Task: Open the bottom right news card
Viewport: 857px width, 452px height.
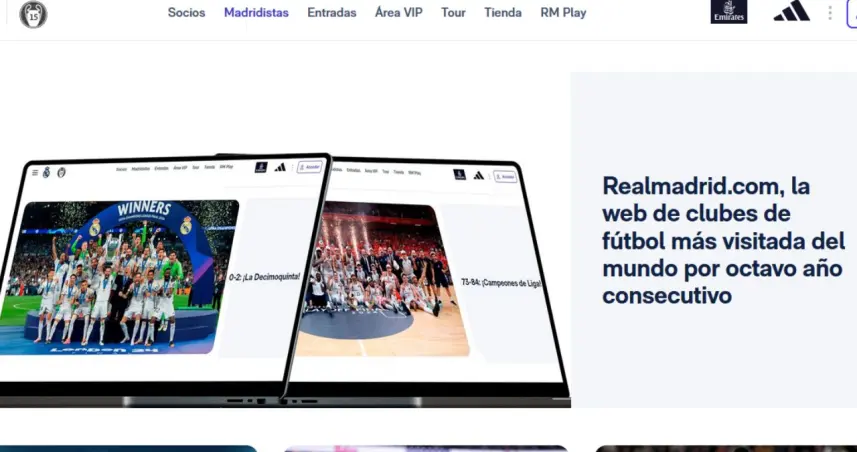Action: click(x=725, y=448)
